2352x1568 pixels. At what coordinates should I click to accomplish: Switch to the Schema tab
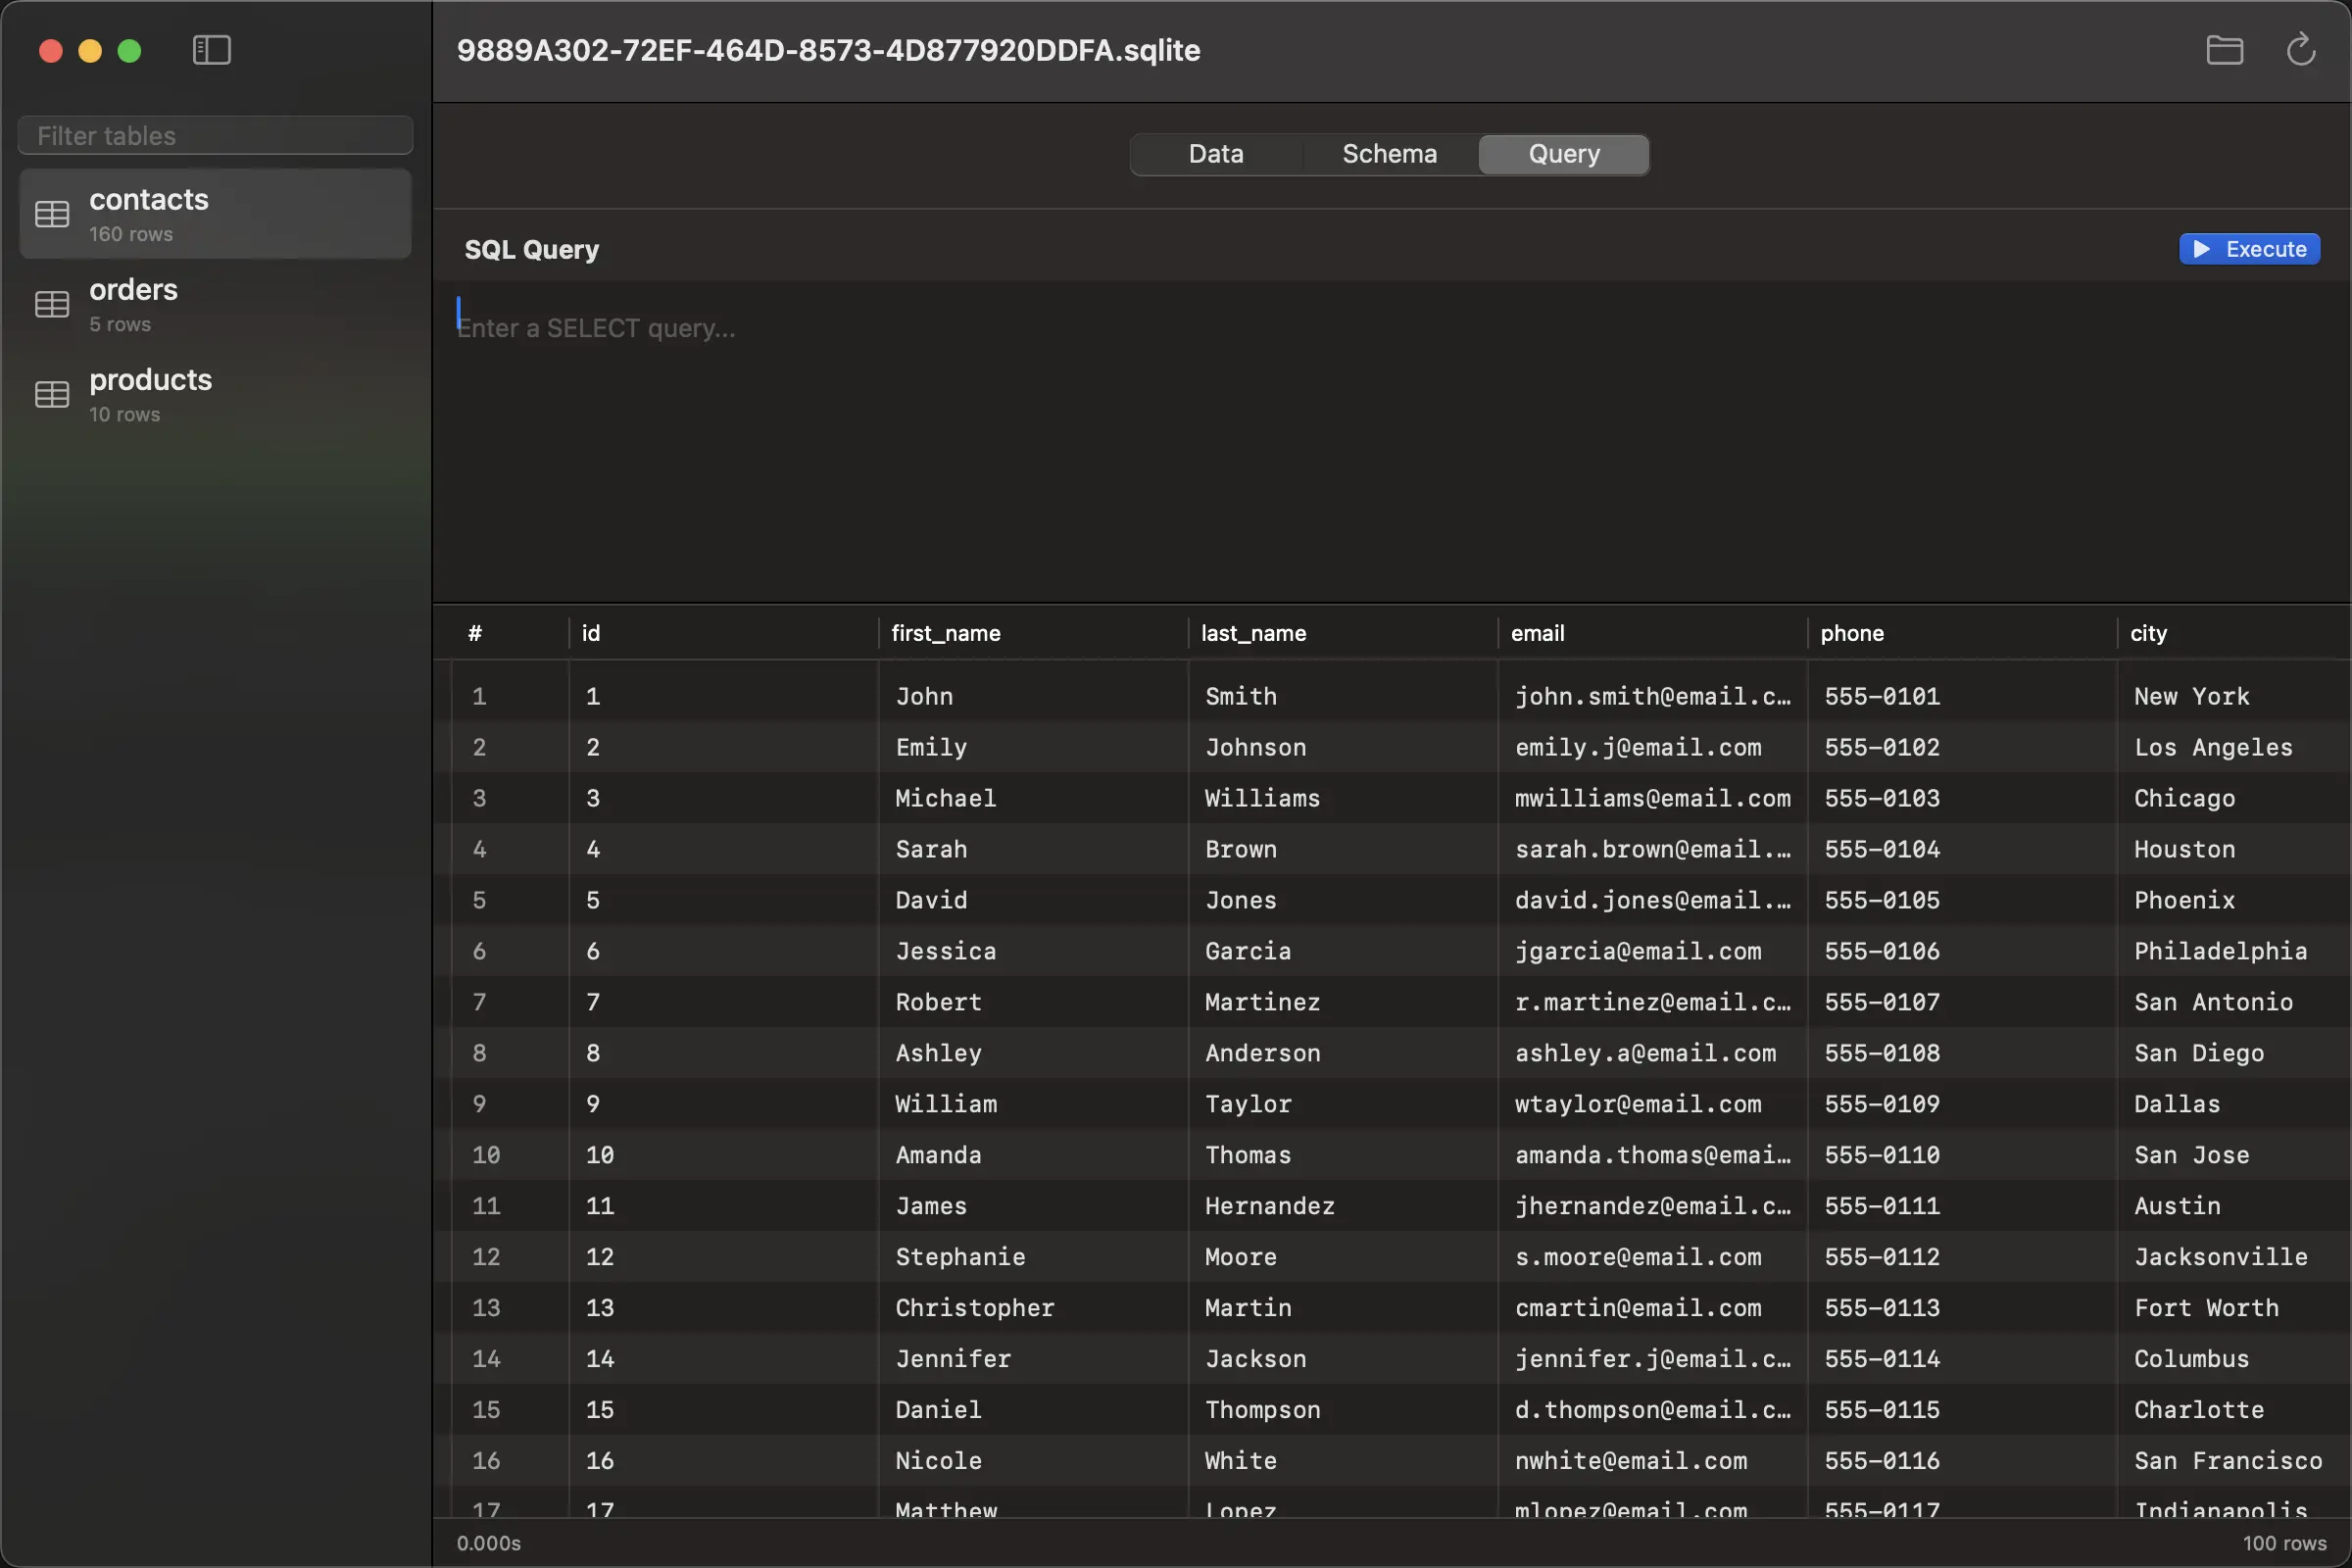(1389, 154)
